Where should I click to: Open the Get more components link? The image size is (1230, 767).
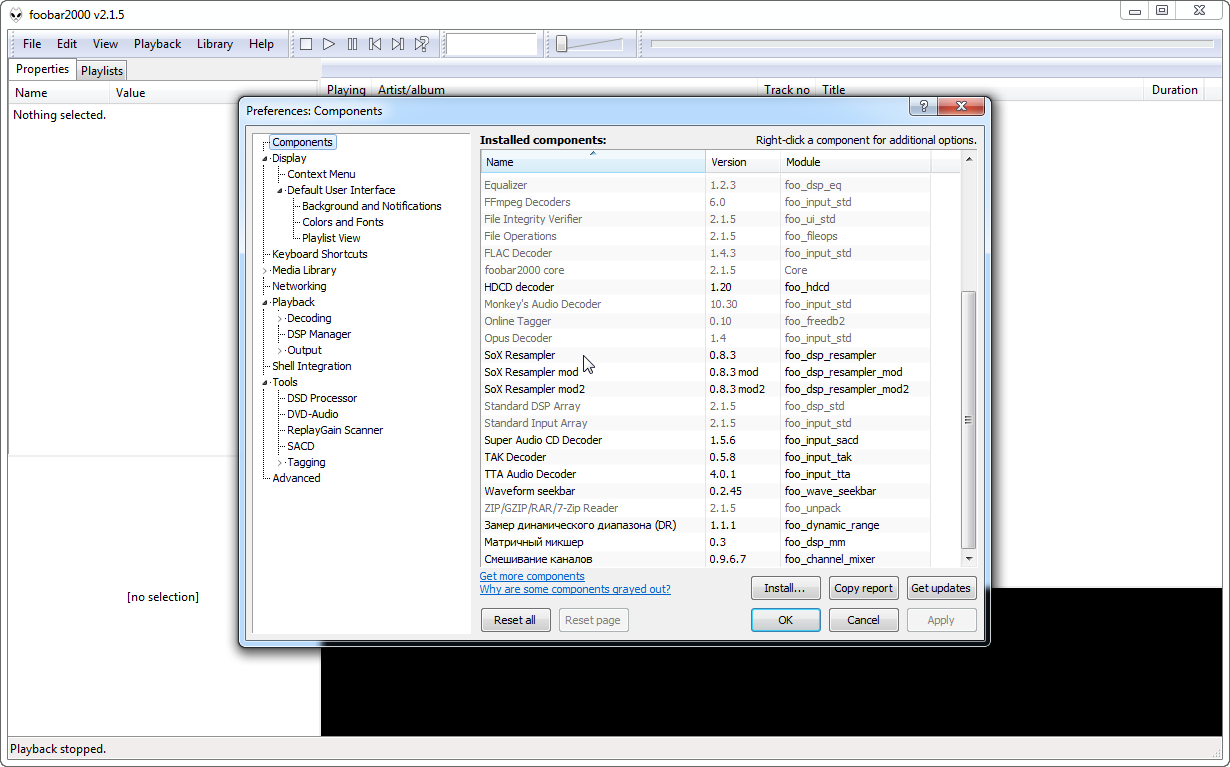tap(532, 576)
